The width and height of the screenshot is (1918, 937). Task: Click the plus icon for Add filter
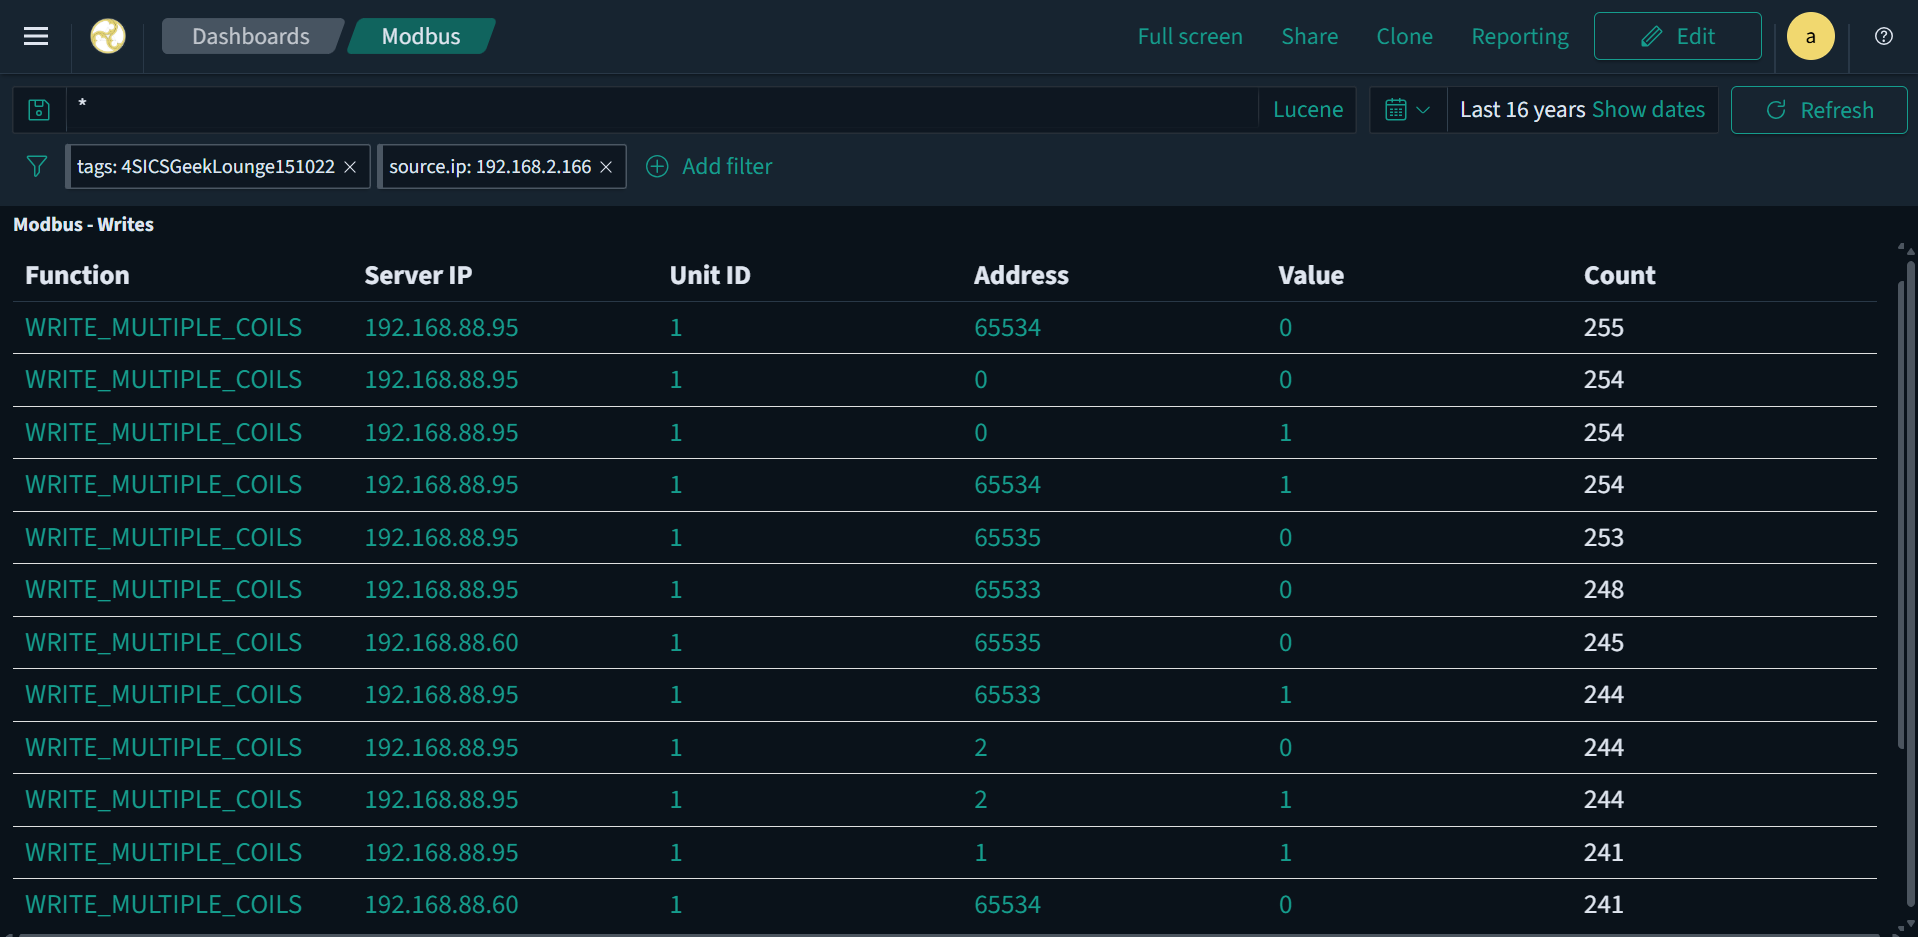point(657,166)
